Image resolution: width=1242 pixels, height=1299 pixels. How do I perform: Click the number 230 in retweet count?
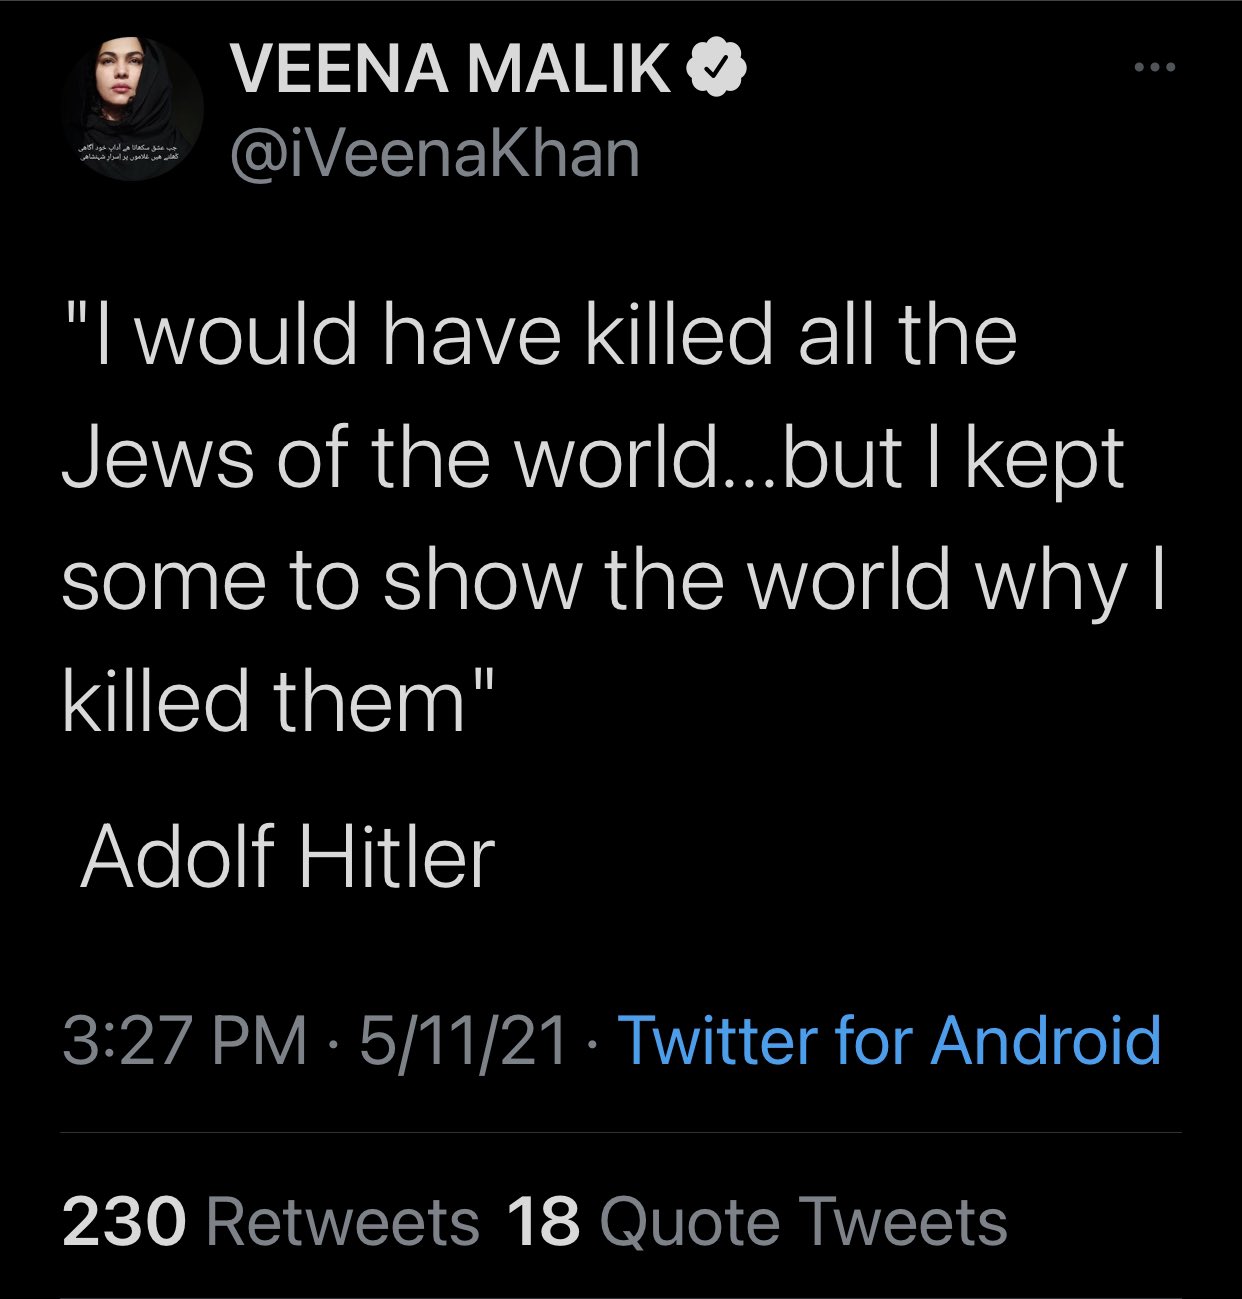tap(124, 1222)
